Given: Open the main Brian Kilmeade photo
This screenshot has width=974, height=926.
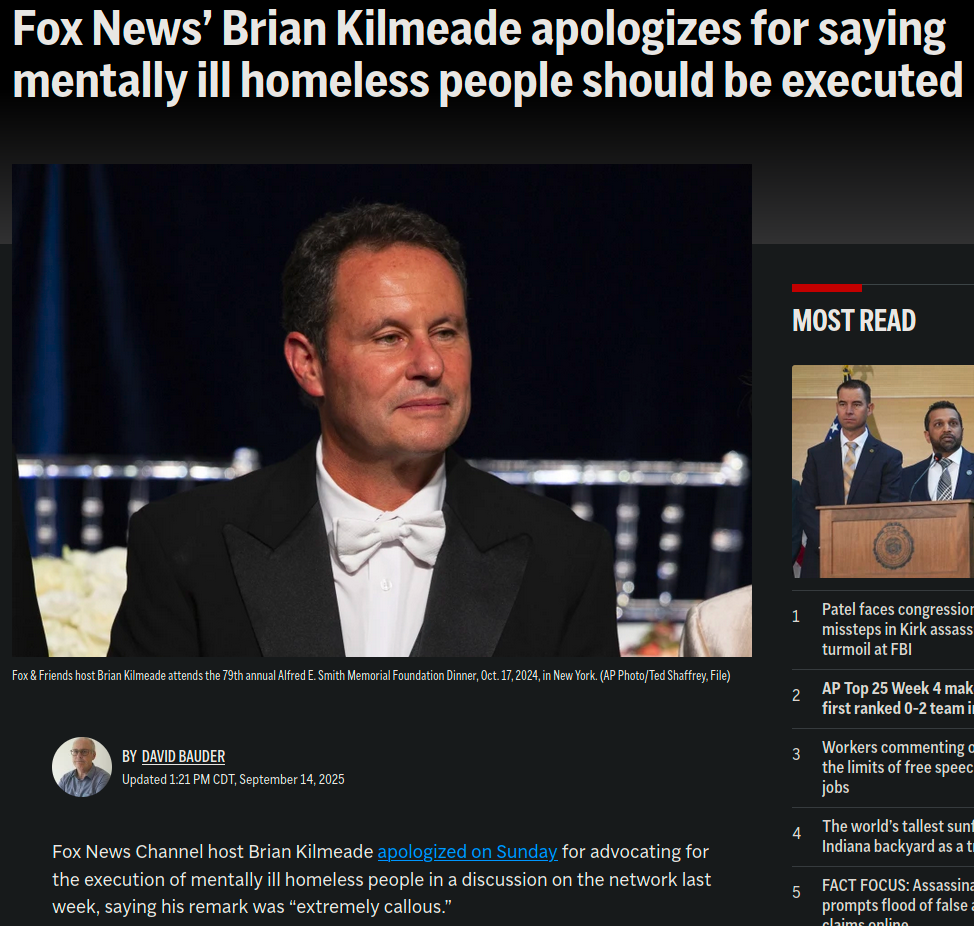Looking at the screenshot, I should (381, 410).
